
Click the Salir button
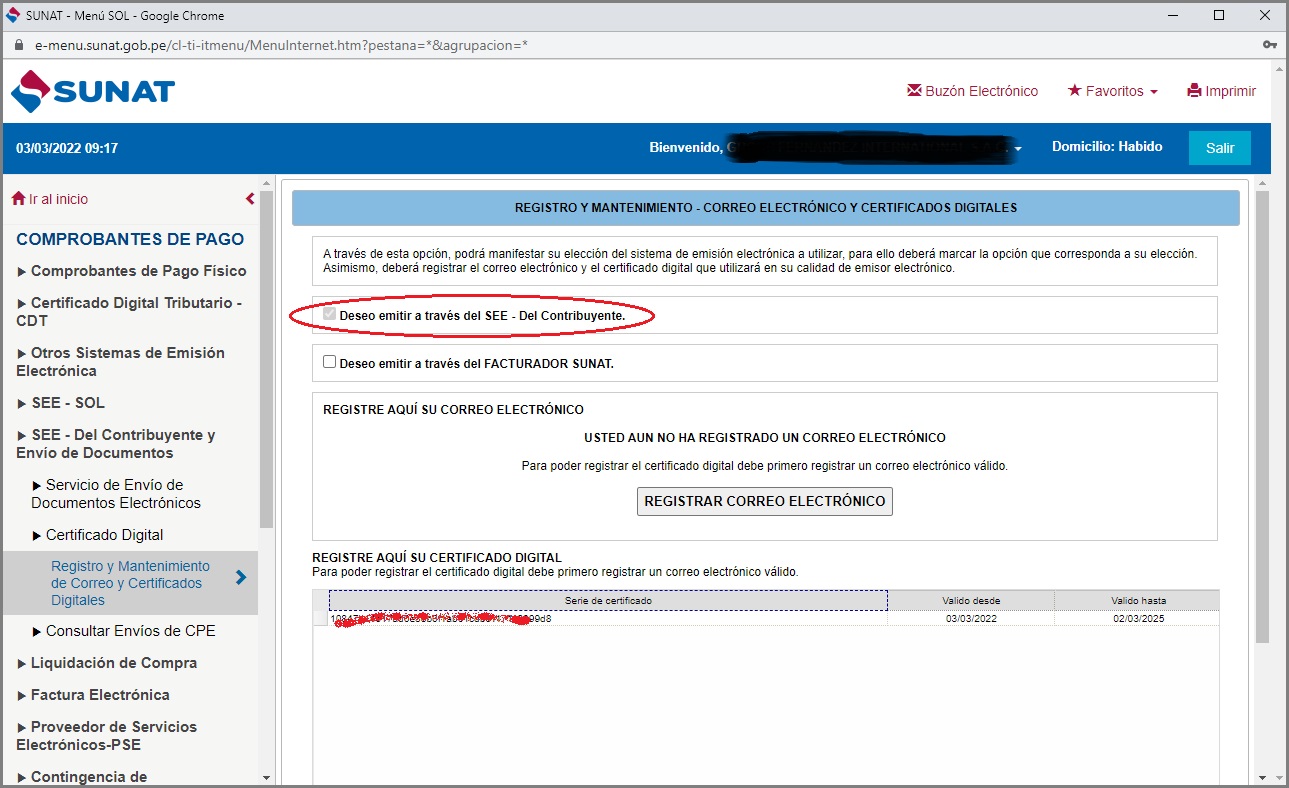pyautogui.click(x=1220, y=148)
